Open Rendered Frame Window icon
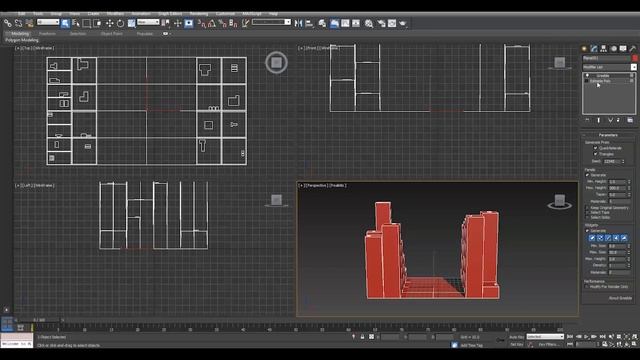This screenshot has height=360, width=640. [392, 23]
